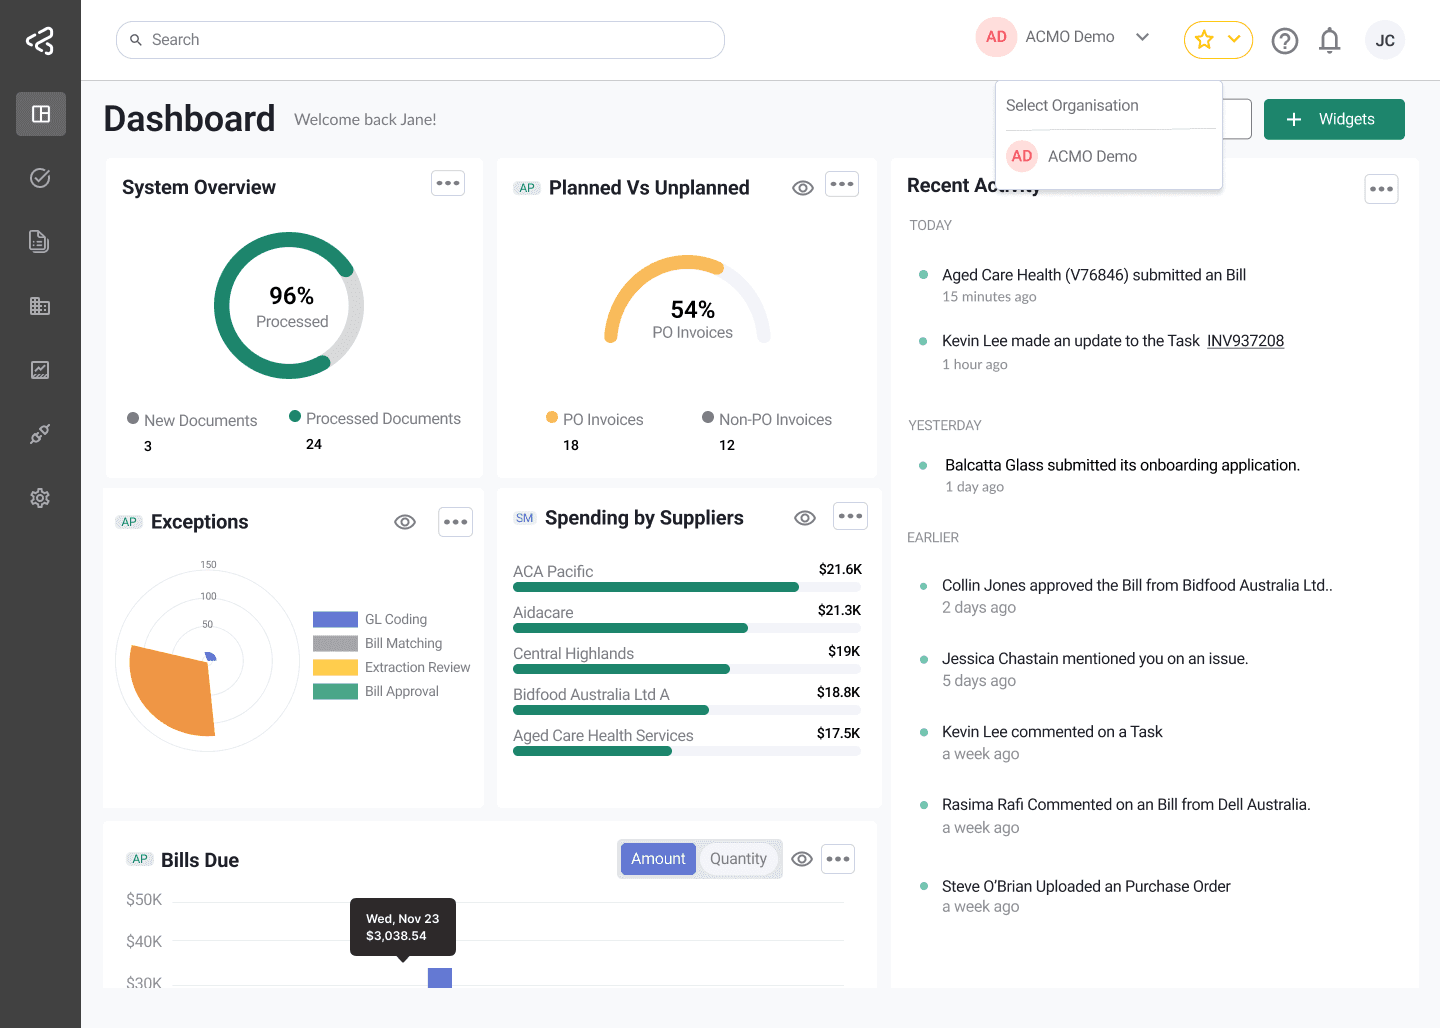This screenshot has width=1440, height=1028.
Task: Open Reports via the chart sidebar icon
Action: point(40,369)
